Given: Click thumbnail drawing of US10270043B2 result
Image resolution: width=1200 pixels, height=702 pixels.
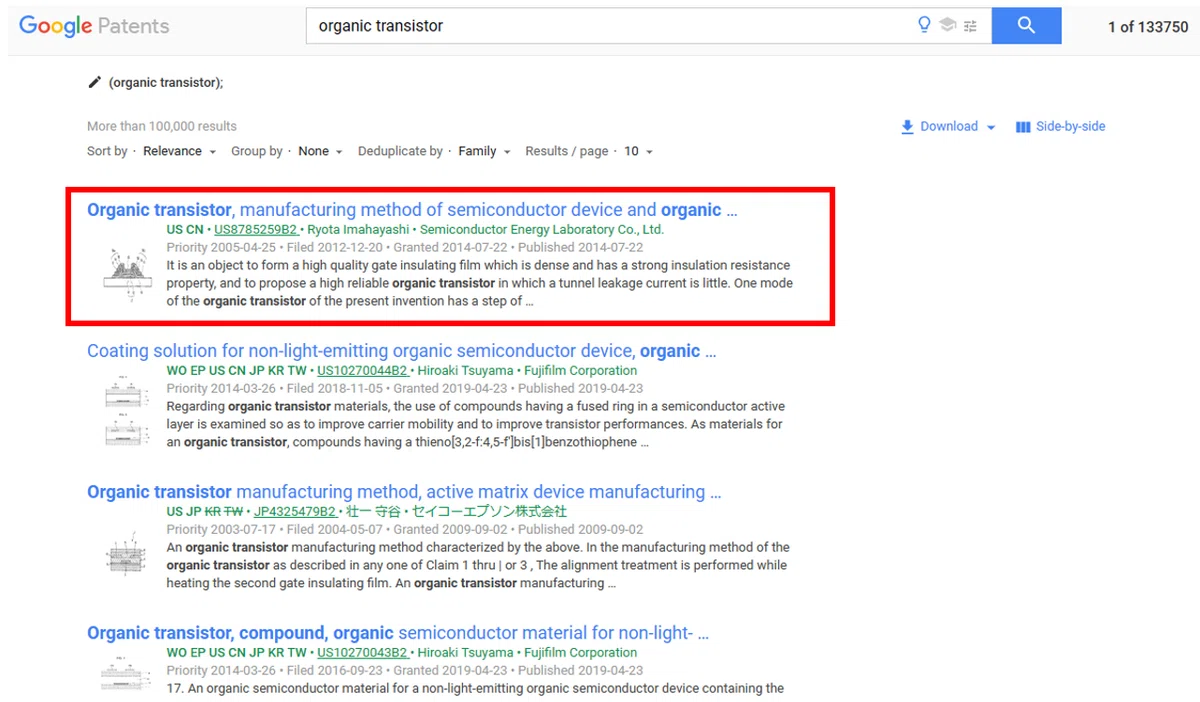Looking at the screenshot, I should [x=126, y=672].
